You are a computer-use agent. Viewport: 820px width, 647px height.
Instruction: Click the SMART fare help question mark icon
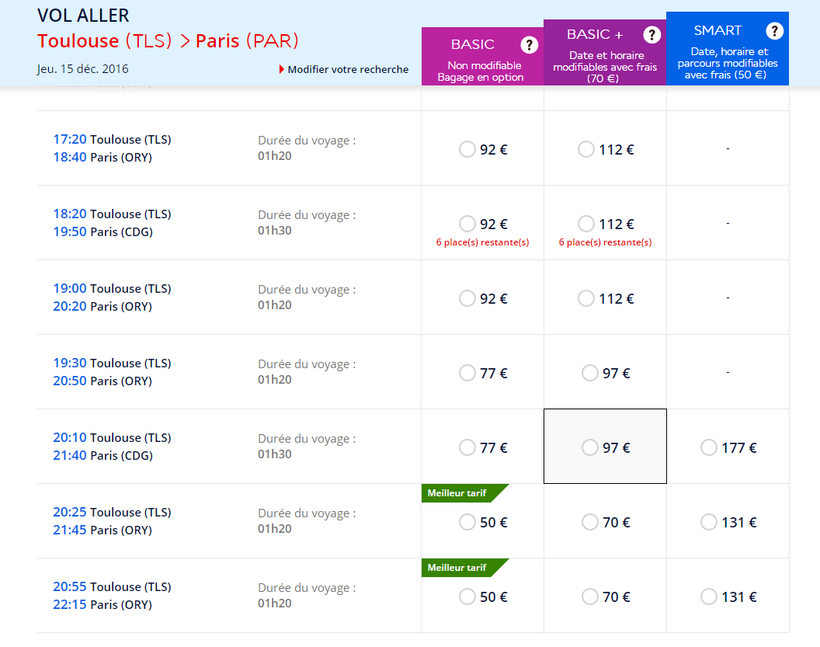coord(774,31)
